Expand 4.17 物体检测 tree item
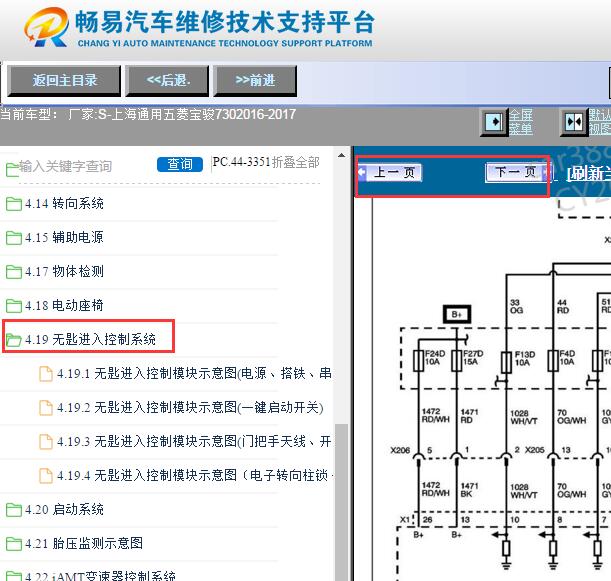This screenshot has height=581, width=611. (x=64, y=271)
